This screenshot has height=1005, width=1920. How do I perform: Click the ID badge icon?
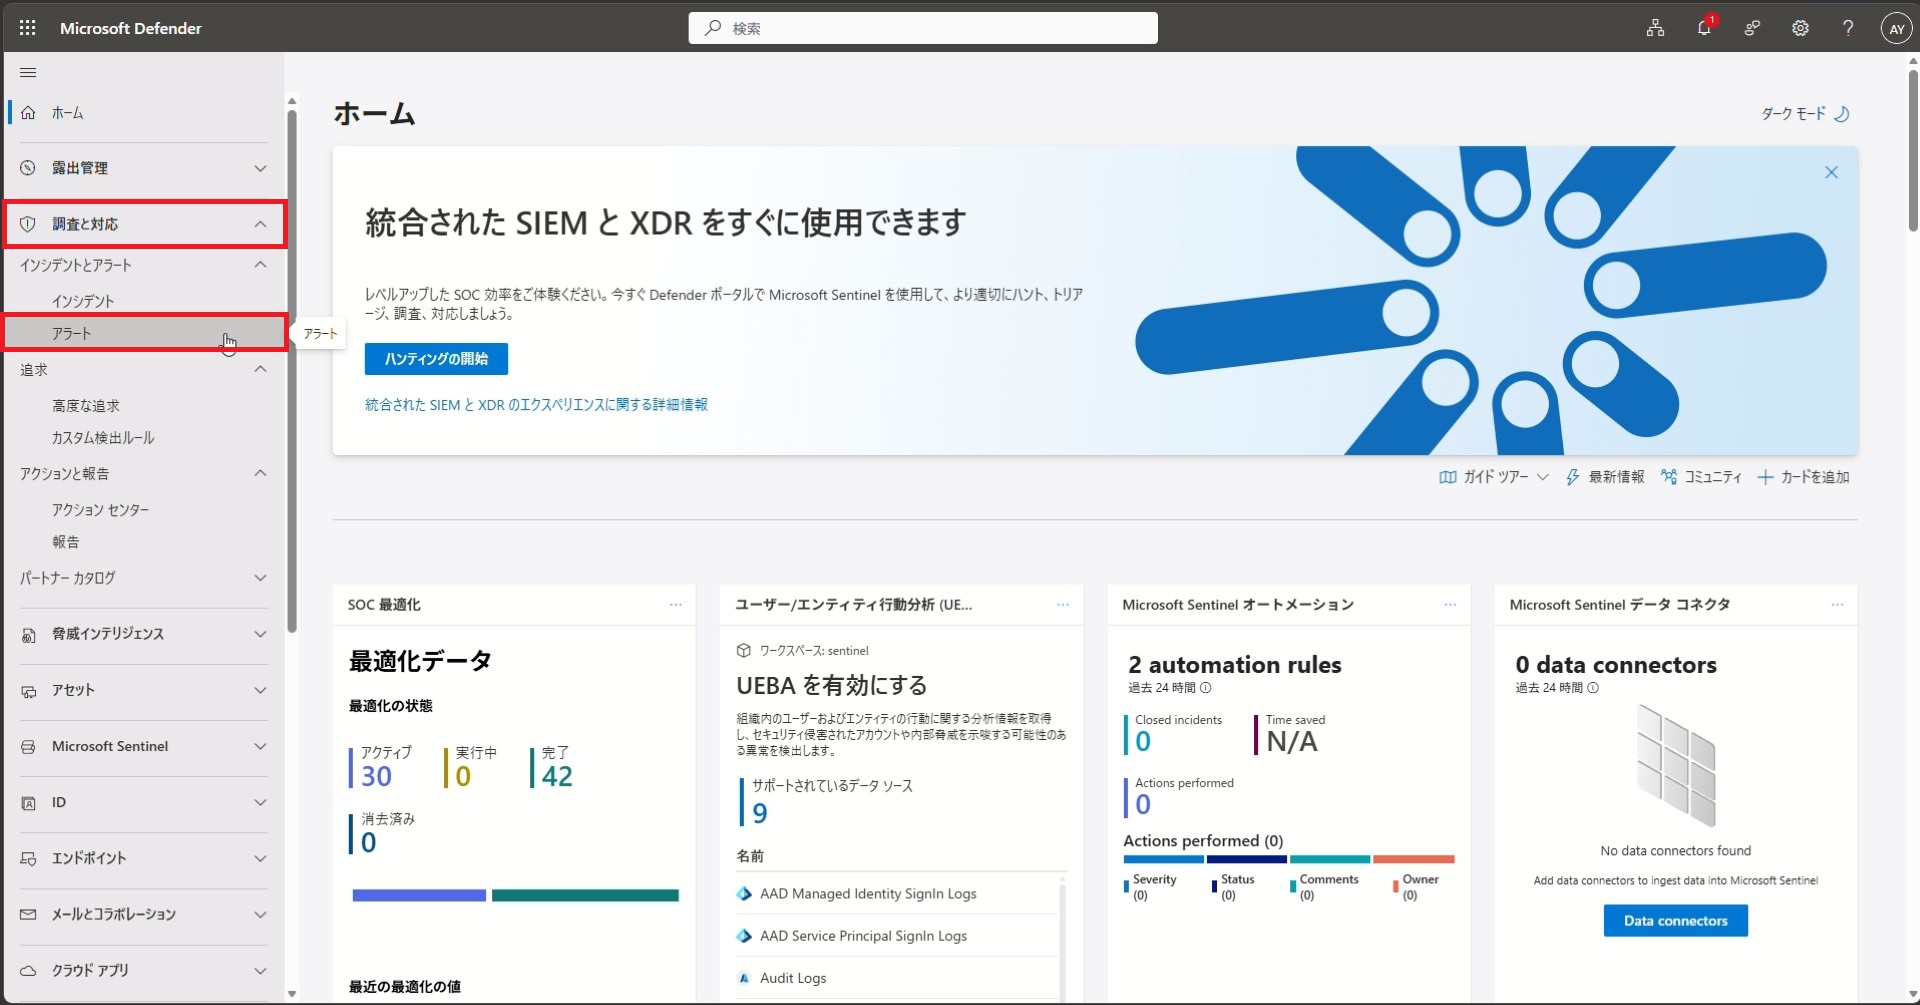click(x=28, y=802)
